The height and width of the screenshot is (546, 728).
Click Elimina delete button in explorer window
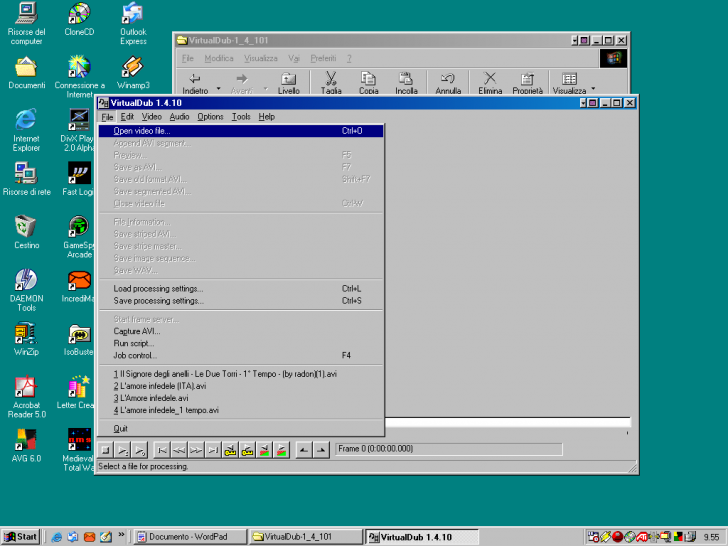(x=490, y=84)
